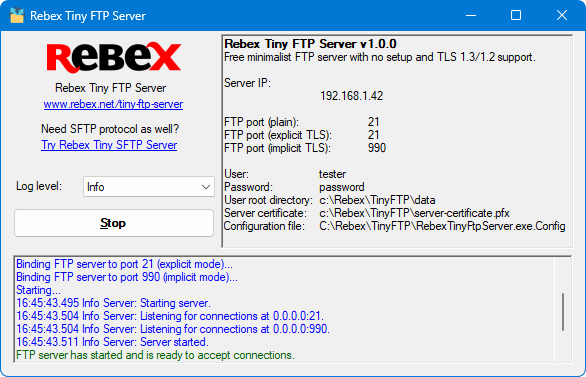Open the Try Rebex Tiny SFTP Server link
The width and height of the screenshot is (586, 377).
pos(109,145)
